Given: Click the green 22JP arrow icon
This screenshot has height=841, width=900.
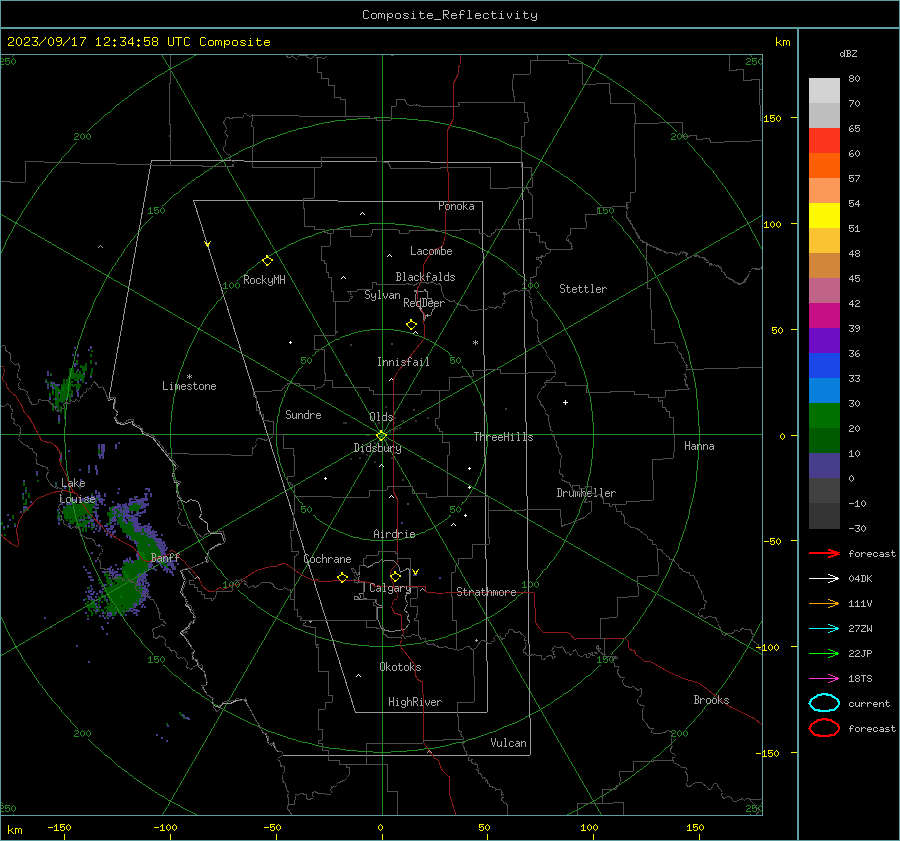Looking at the screenshot, I should pos(824,653).
